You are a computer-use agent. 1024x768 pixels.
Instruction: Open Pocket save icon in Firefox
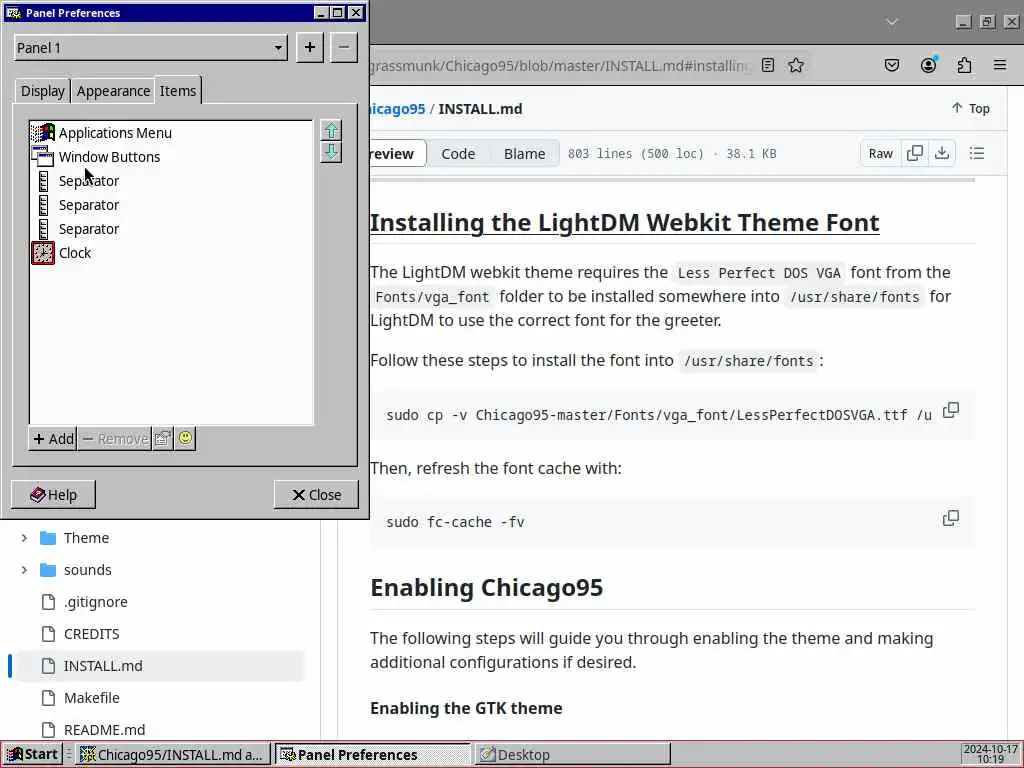891,65
